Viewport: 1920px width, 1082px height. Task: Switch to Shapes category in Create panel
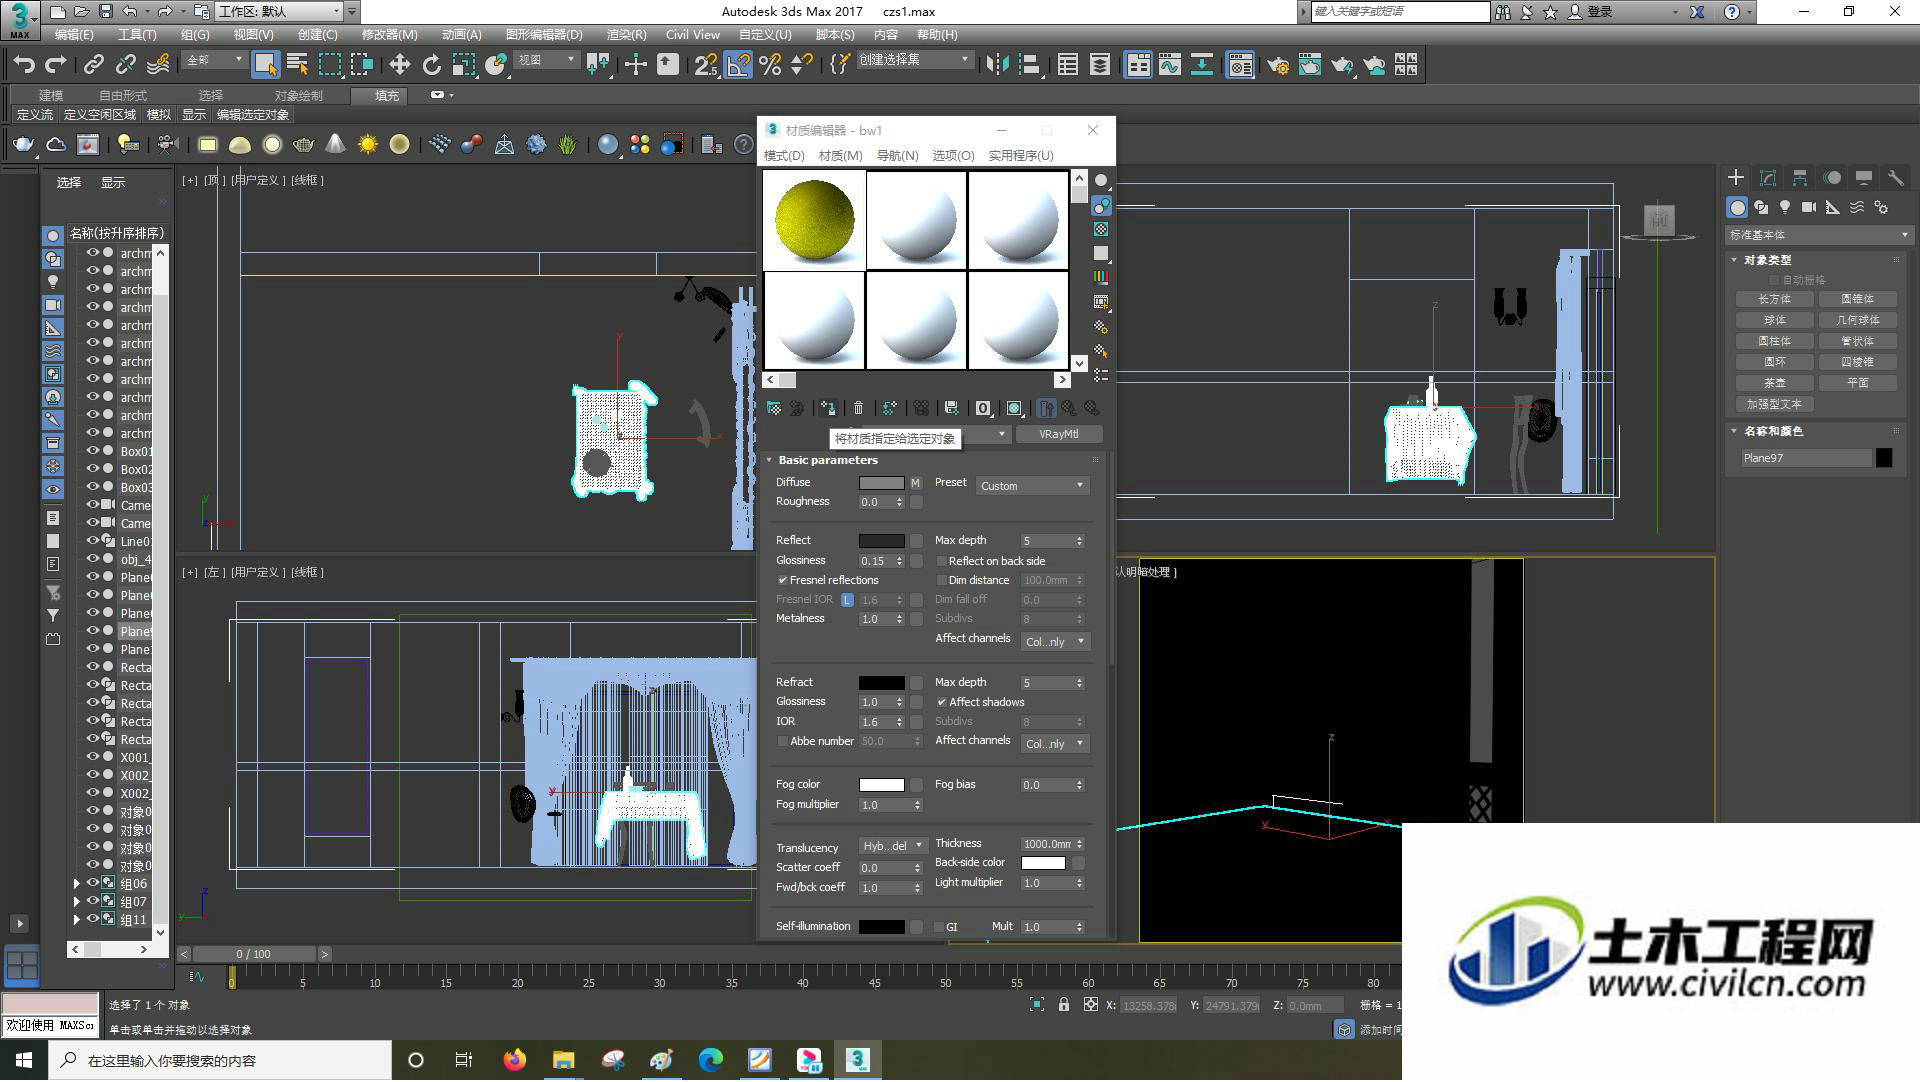(1761, 207)
